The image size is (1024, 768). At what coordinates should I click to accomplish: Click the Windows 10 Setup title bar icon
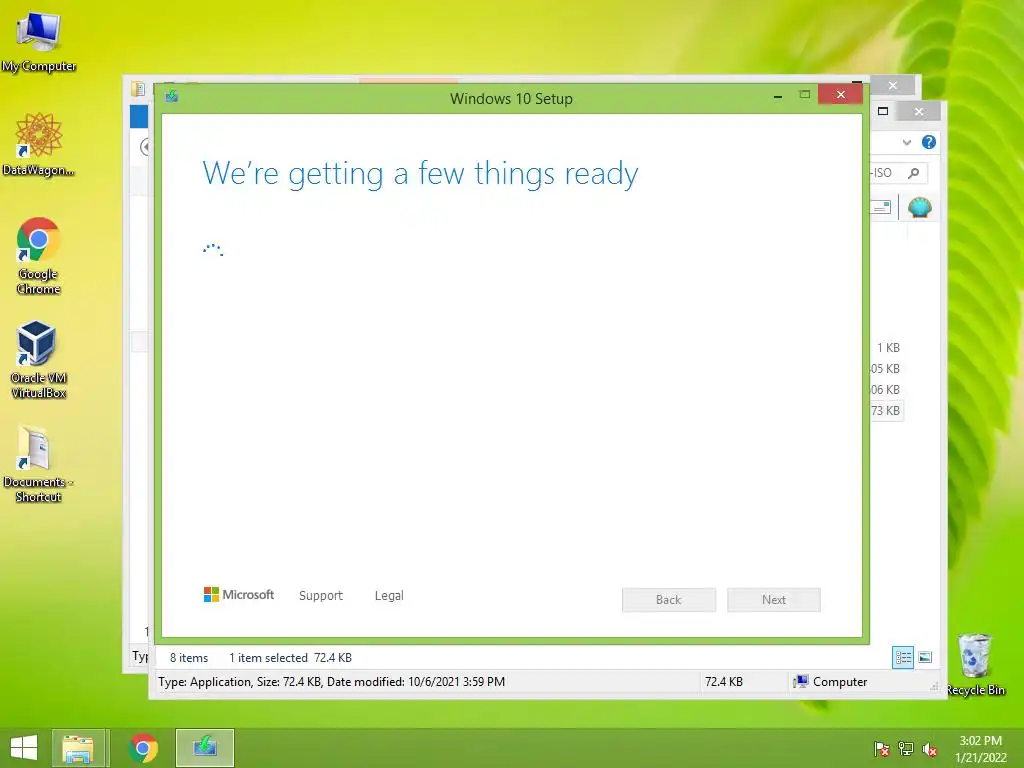[x=172, y=97]
